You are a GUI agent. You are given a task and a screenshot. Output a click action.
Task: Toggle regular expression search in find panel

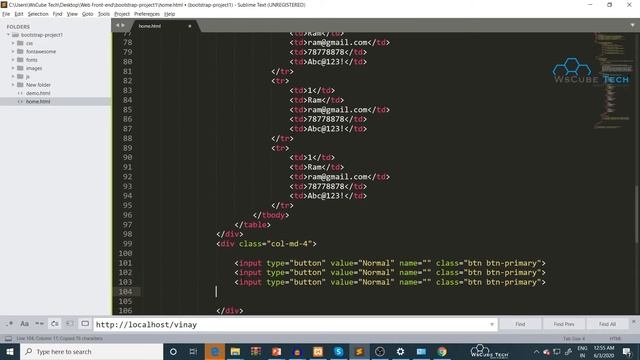click(x=9, y=324)
